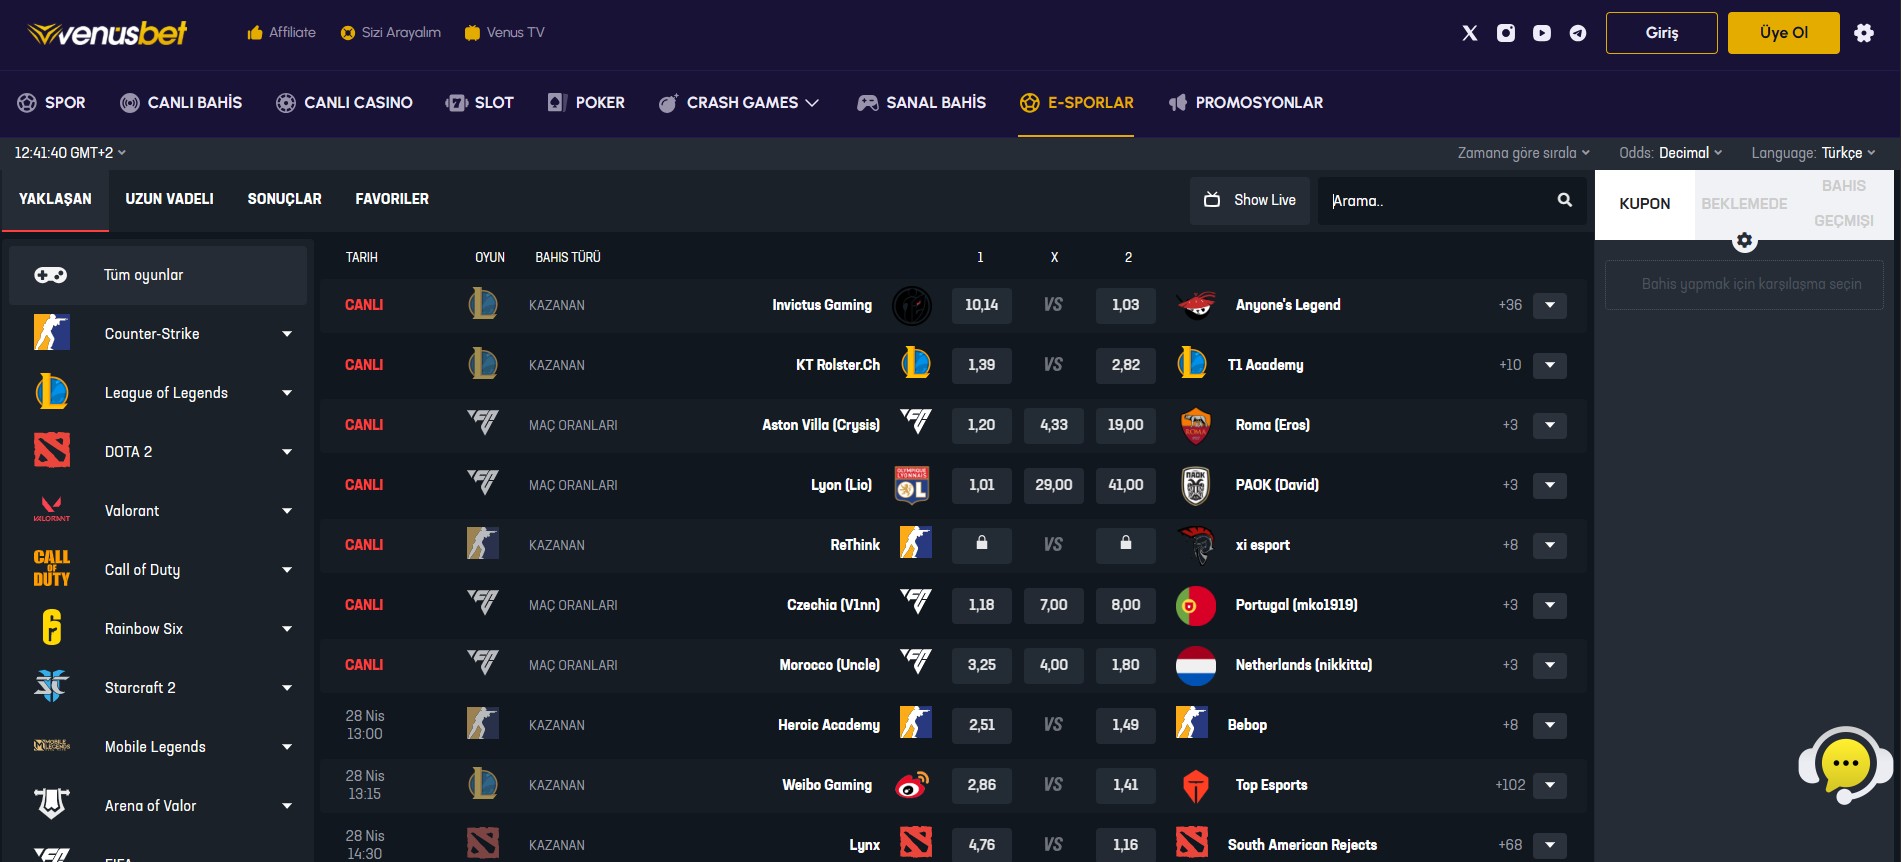Click the Üye Ol button
The height and width of the screenshot is (862, 1901).
click(x=1783, y=33)
